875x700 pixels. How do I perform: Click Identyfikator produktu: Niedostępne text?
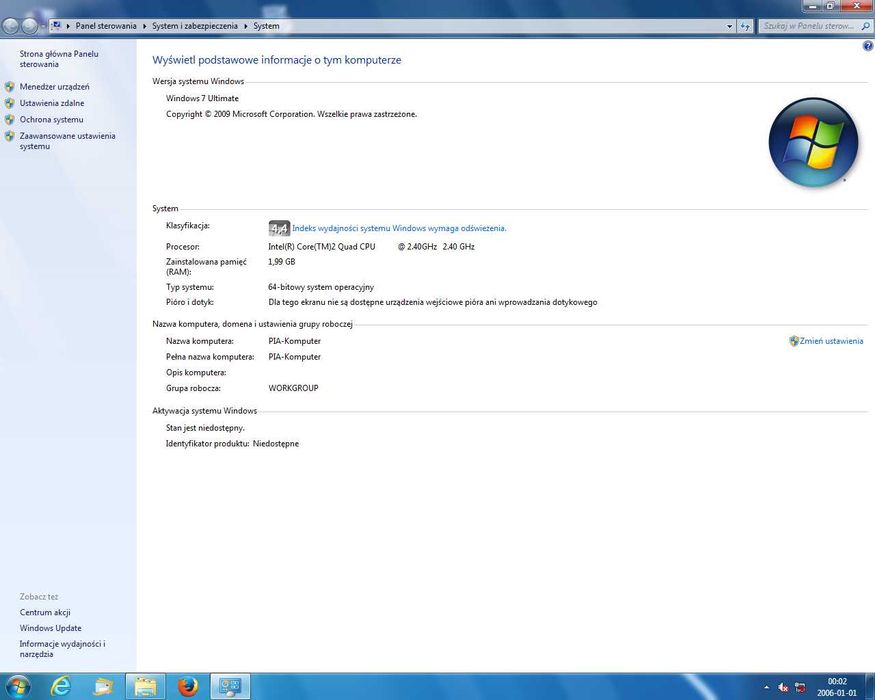point(232,444)
